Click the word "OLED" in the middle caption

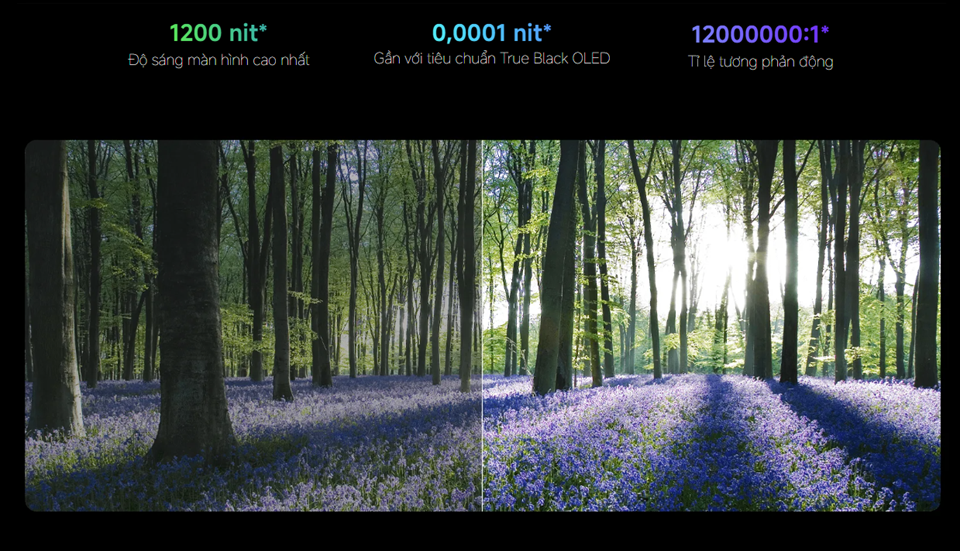590,58
